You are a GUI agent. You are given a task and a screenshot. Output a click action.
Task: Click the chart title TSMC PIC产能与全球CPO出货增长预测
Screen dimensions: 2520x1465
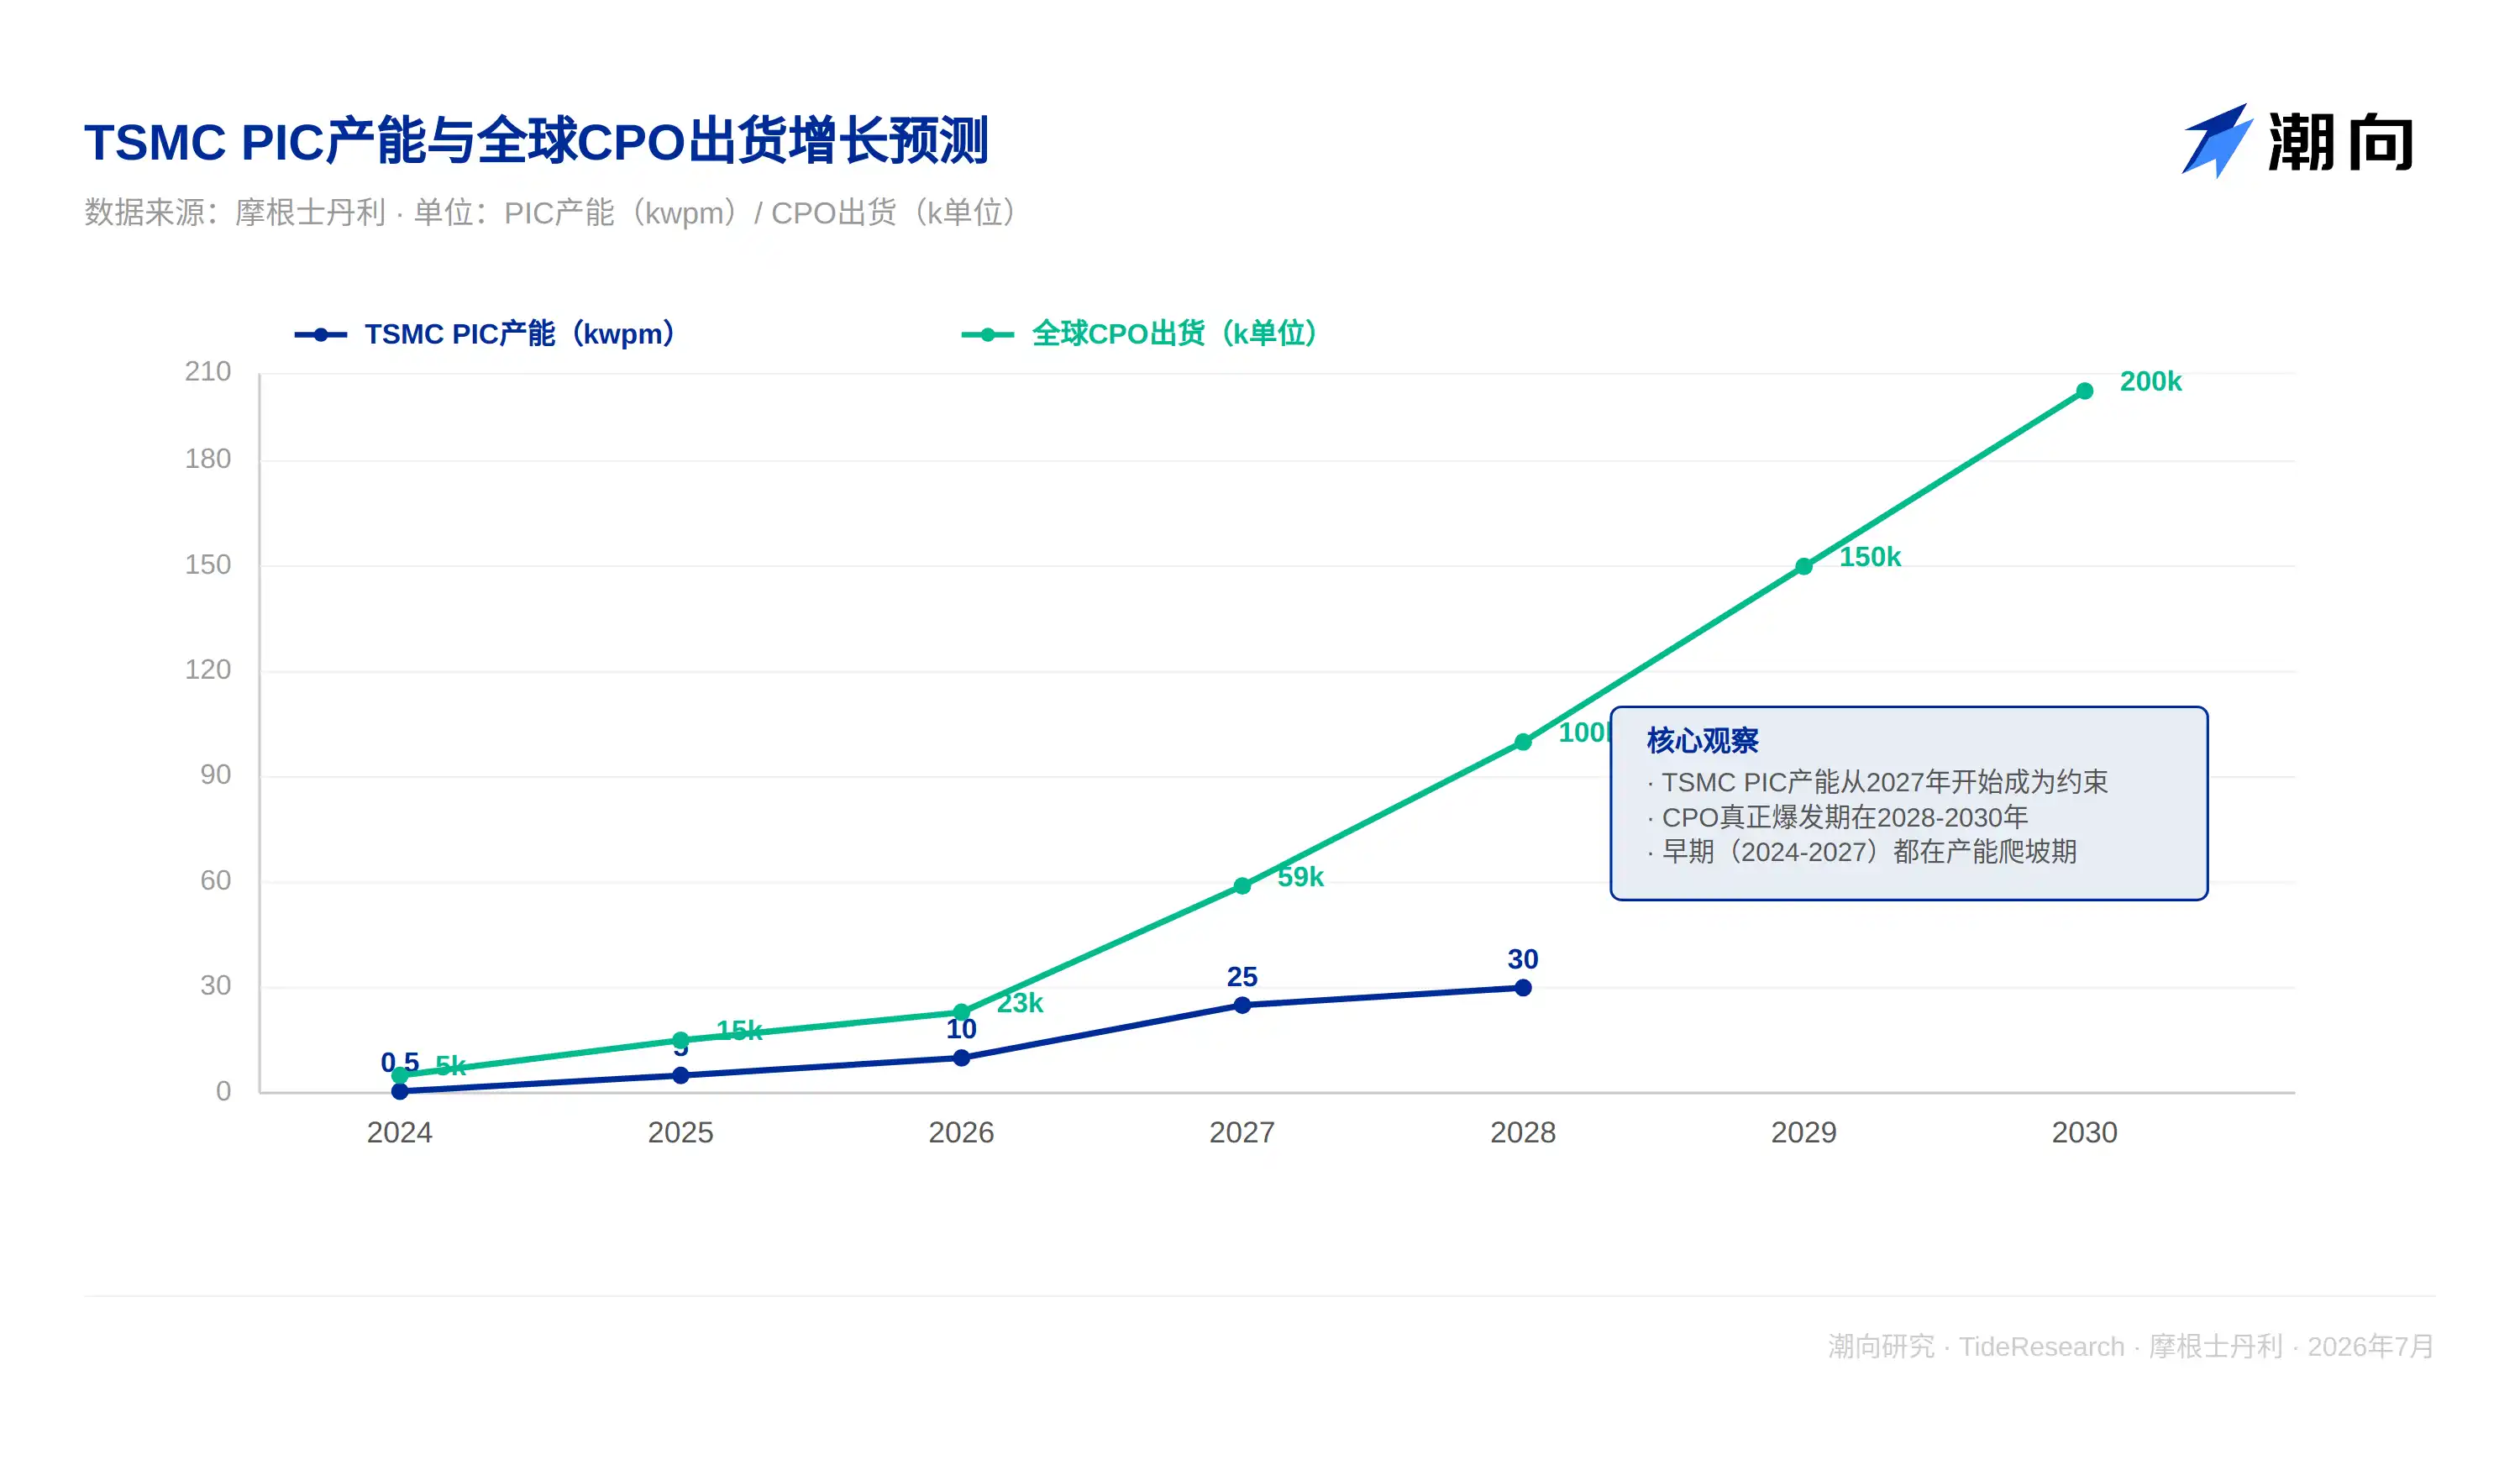pyautogui.click(x=536, y=141)
